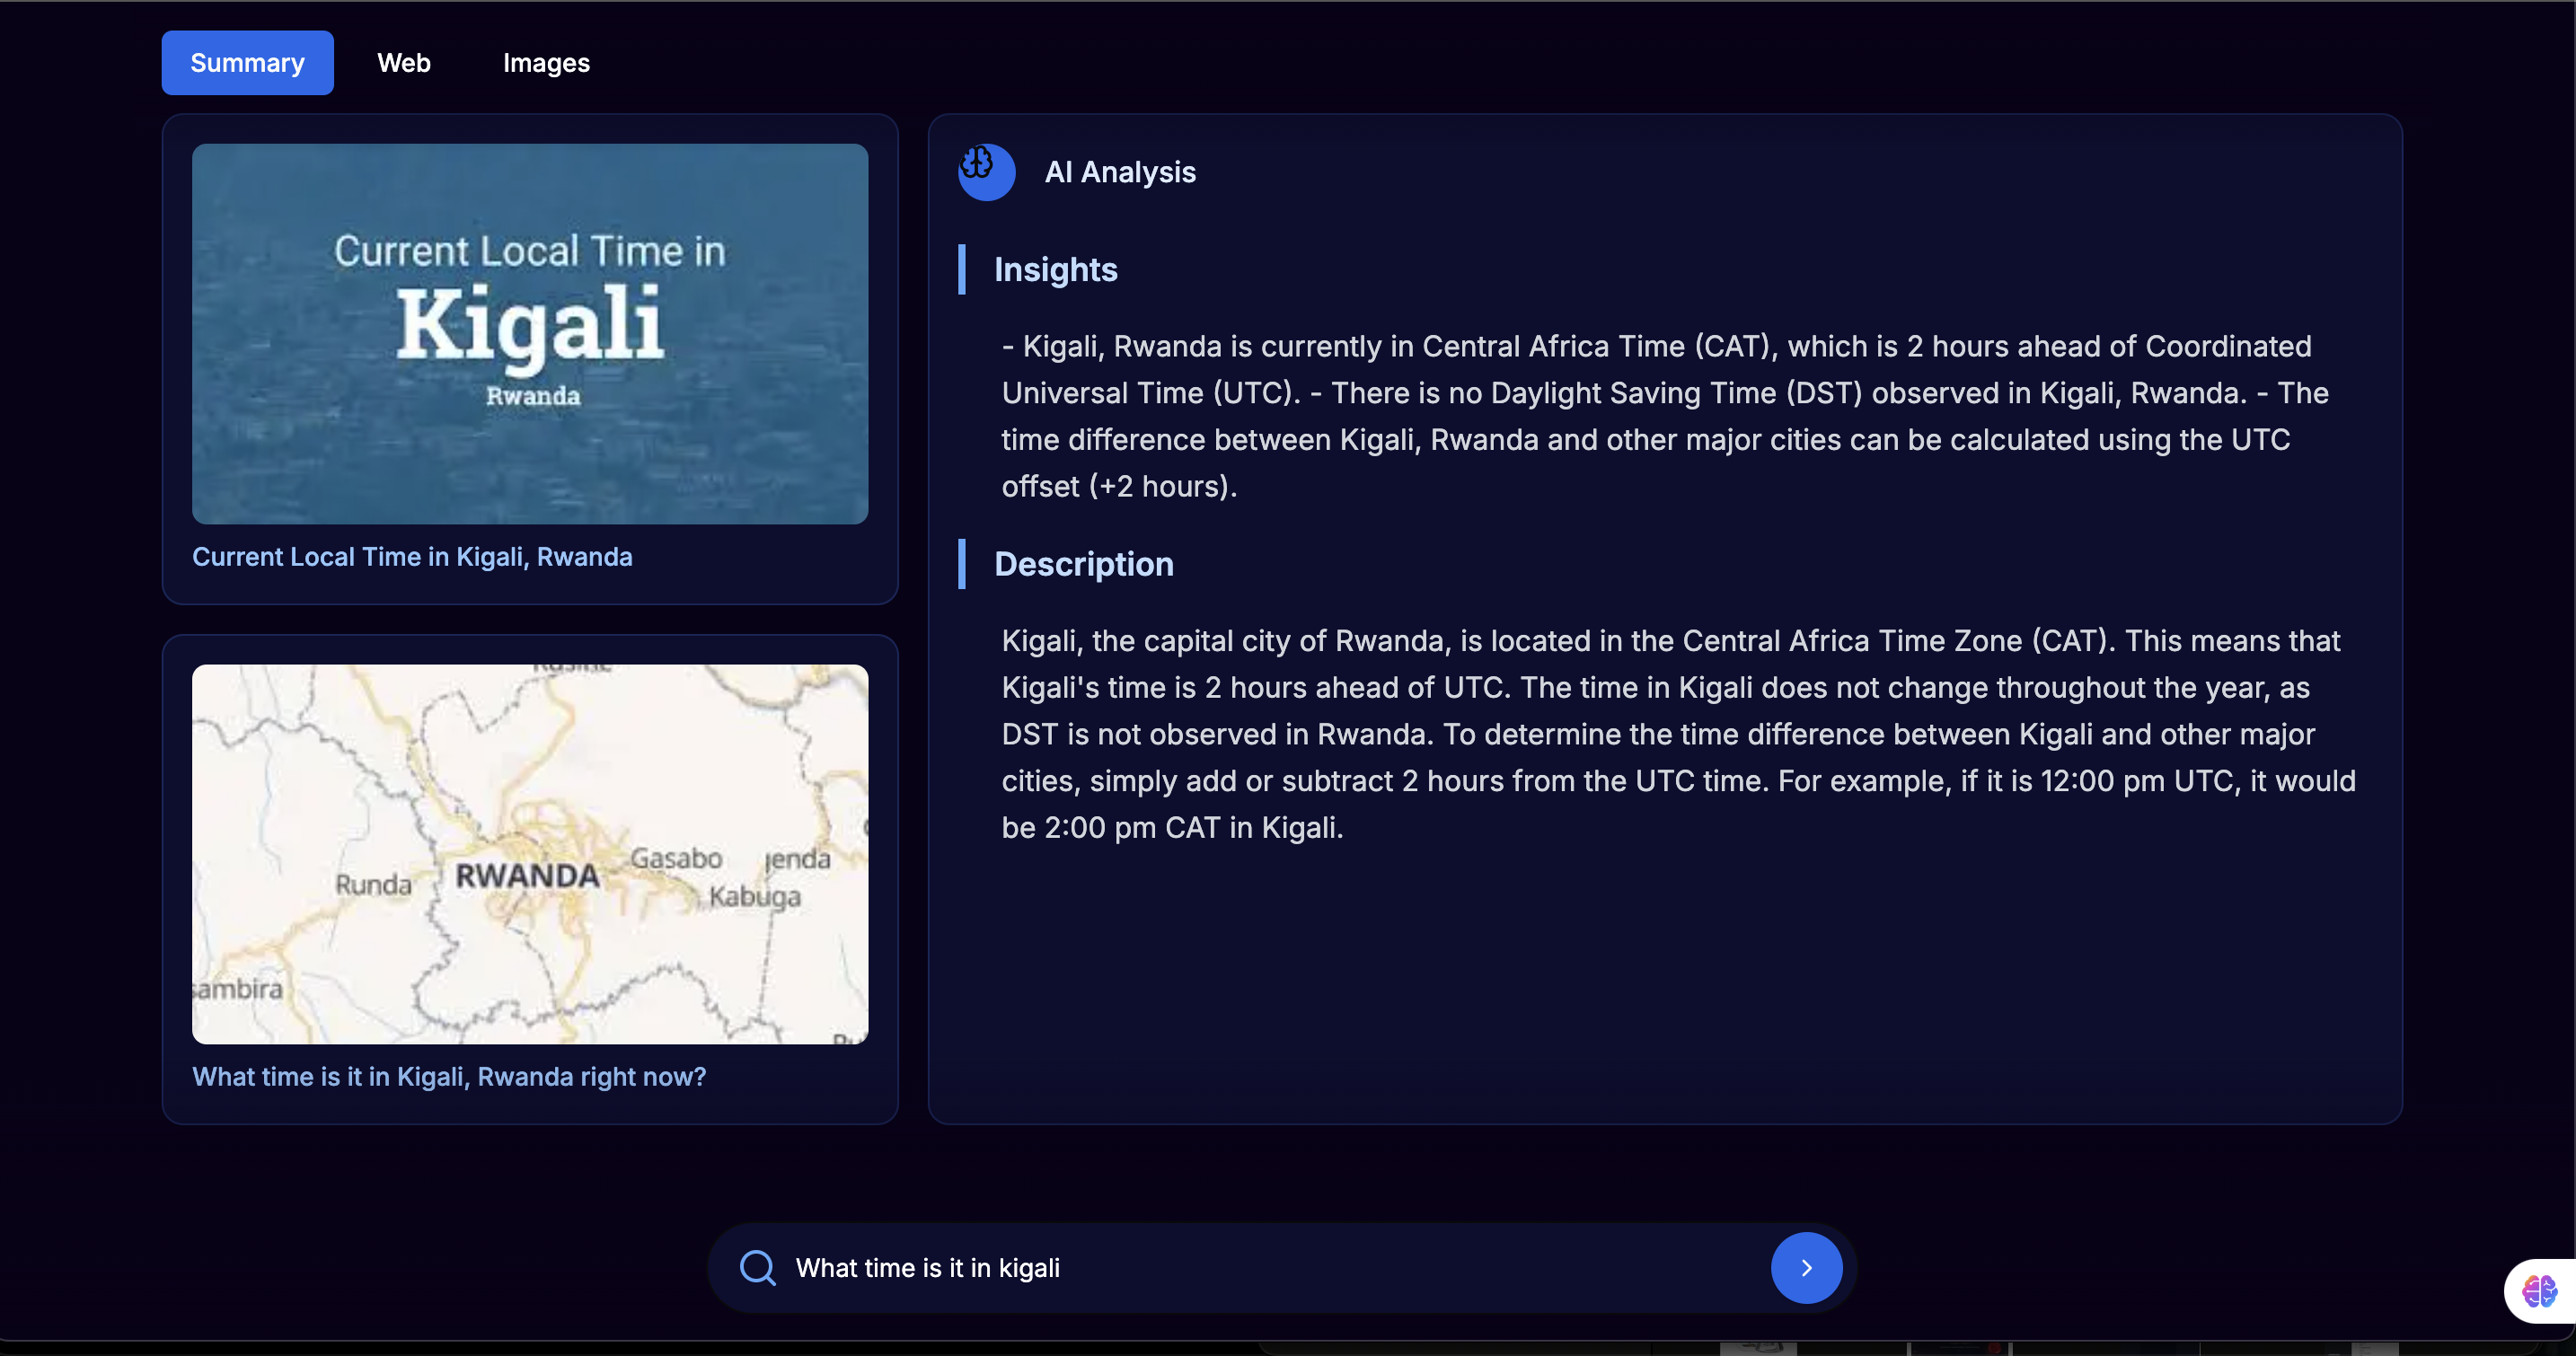Open What time is it in Kigali link
2576x1356 pixels.
[x=449, y=1077]
